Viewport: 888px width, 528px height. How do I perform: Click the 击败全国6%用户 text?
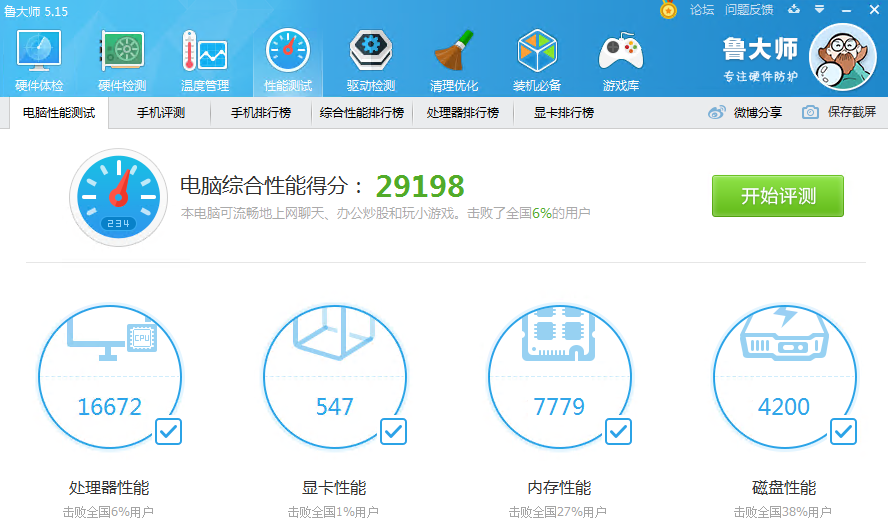coord(108,512)
